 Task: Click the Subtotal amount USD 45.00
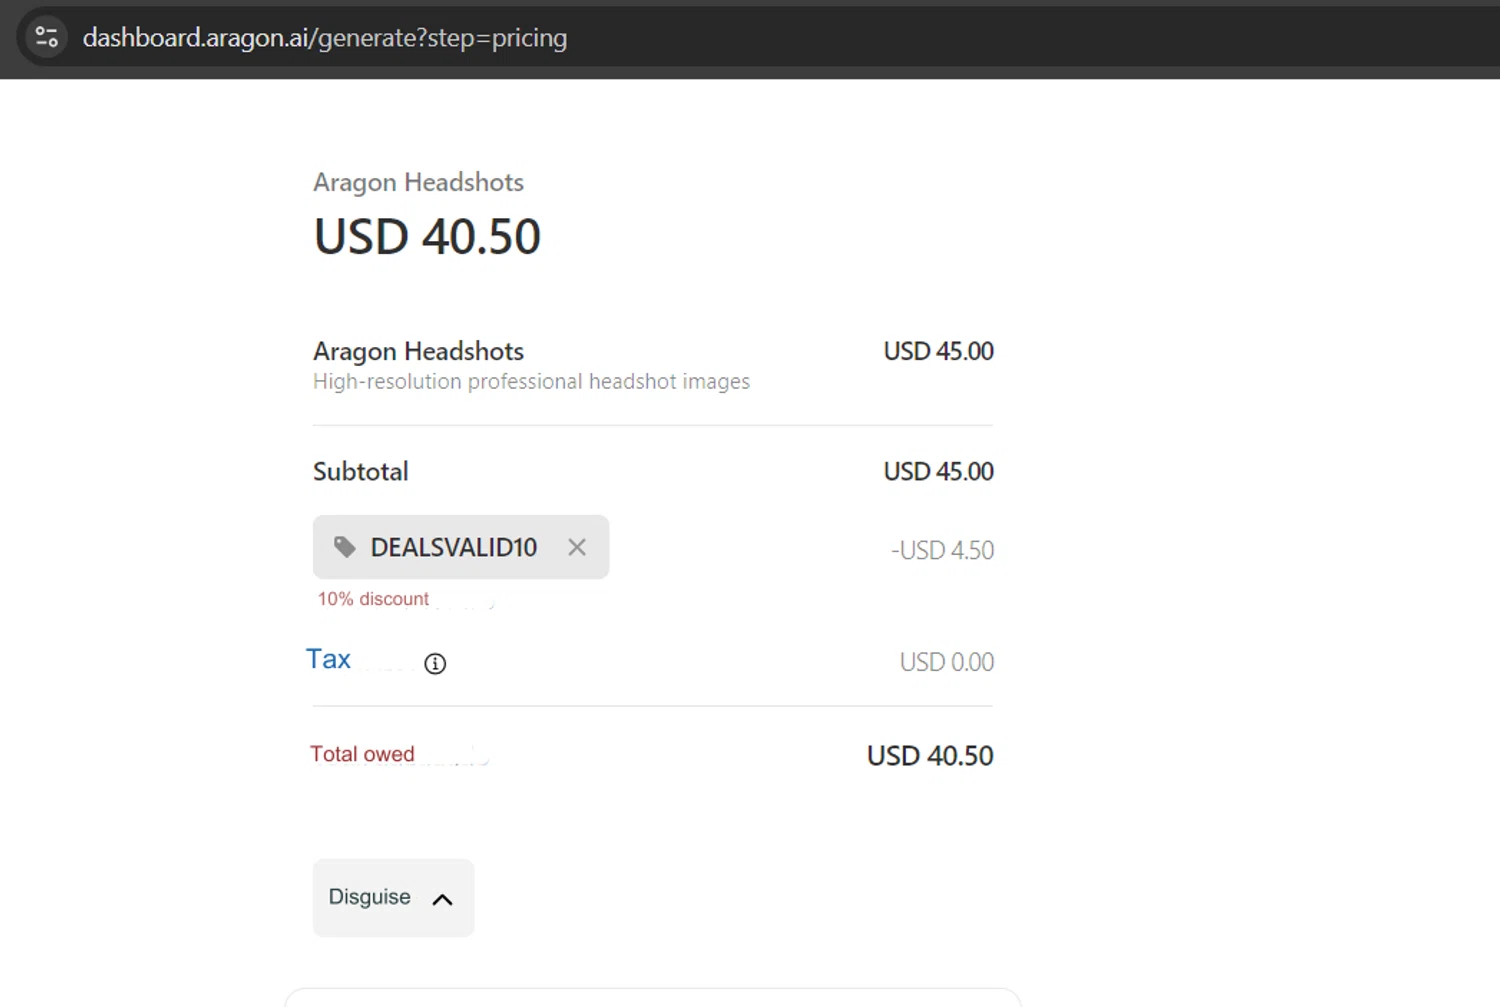click(x=938, y=471)
